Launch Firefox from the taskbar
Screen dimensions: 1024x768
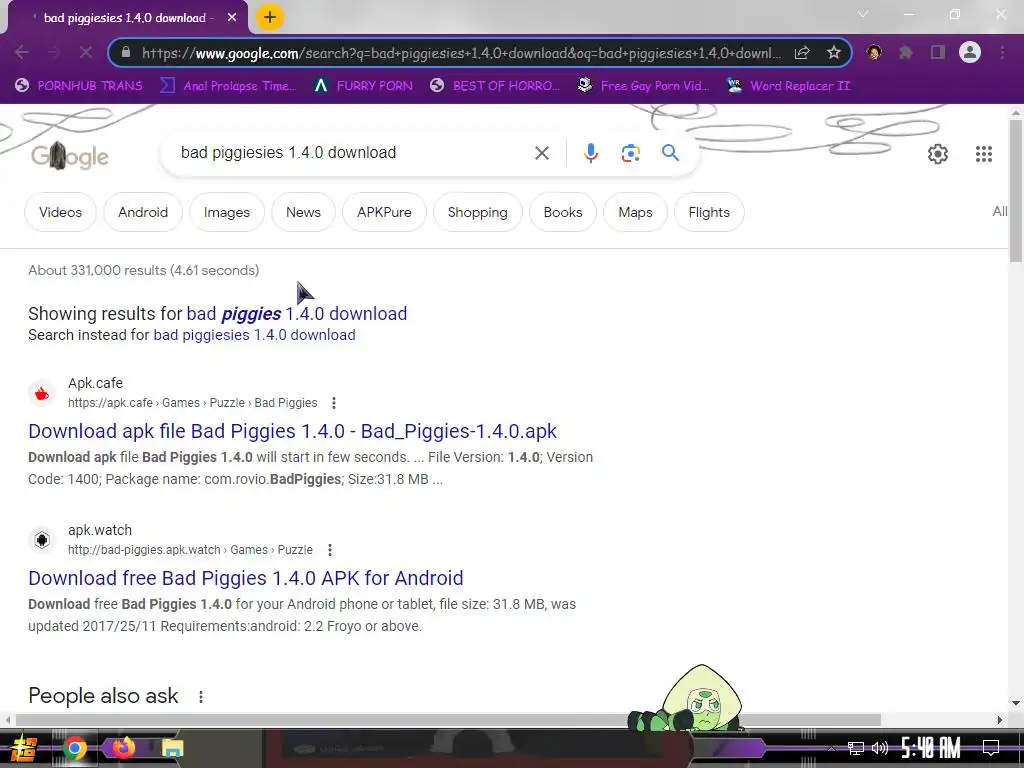[x=124, y=748]
